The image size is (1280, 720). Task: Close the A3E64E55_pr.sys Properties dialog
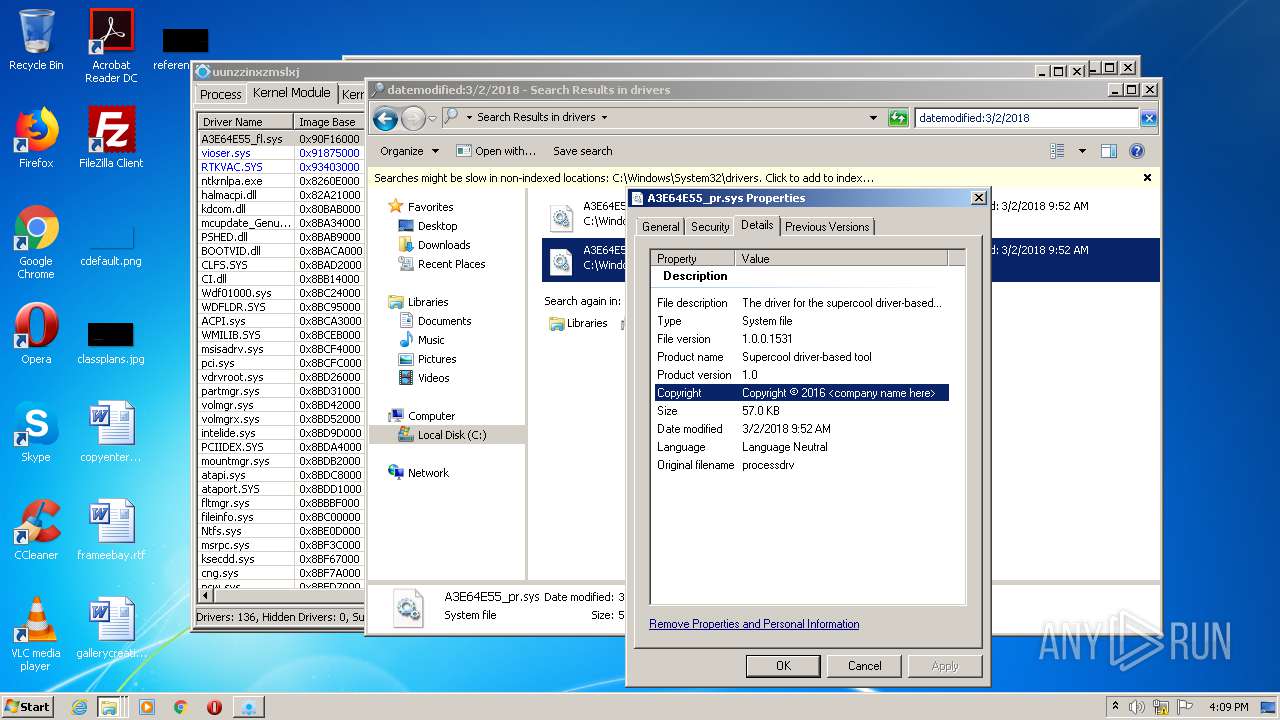pyautogui.click(x=978, y=198)
